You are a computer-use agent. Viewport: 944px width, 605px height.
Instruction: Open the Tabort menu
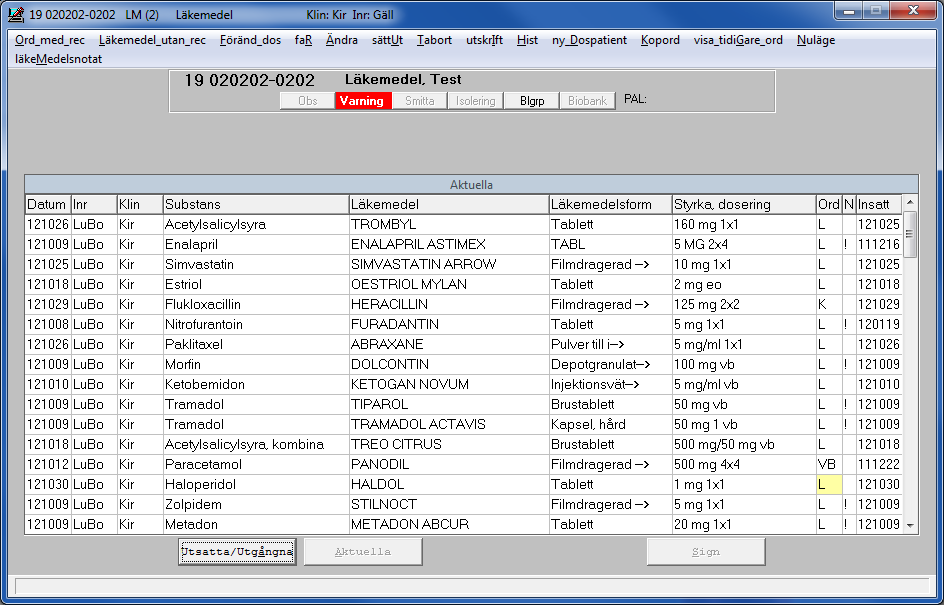(x=434, y=40)
